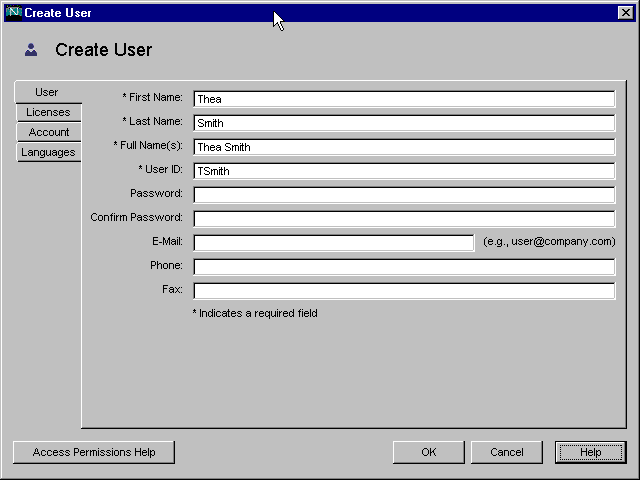
Task: Switch to the Licenses tab
Action: point(49,112)
